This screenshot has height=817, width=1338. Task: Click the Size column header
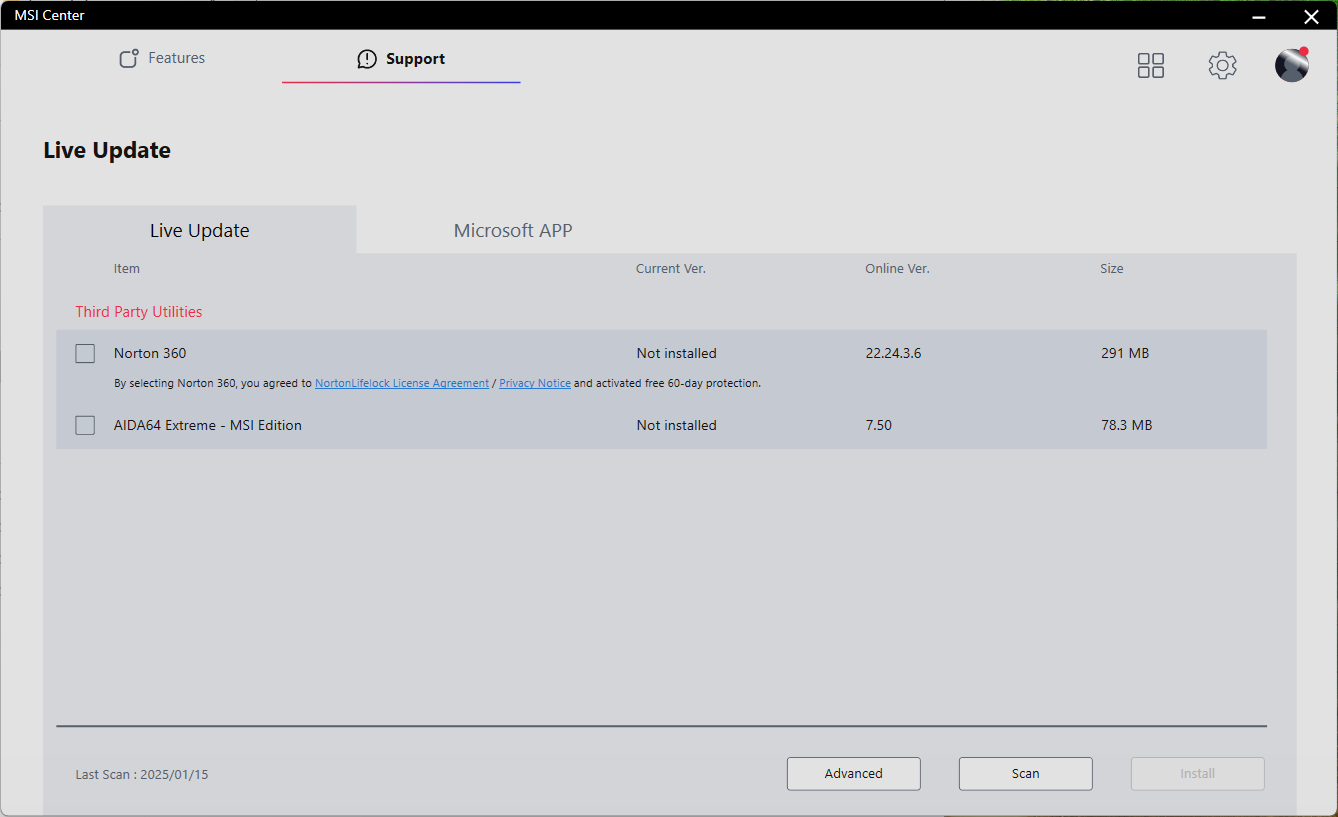coord(1112,268)
